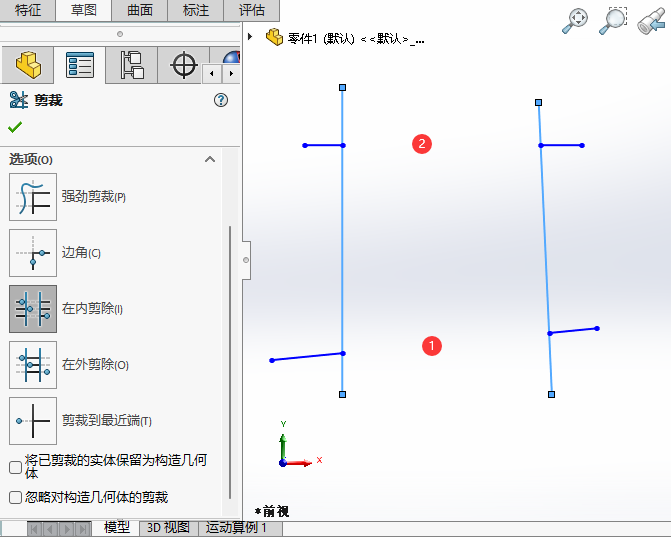Click the 零件1 (默认) flyout tree label
The height and width of the screenshot is (537, 671).
(x=356, y=39)
